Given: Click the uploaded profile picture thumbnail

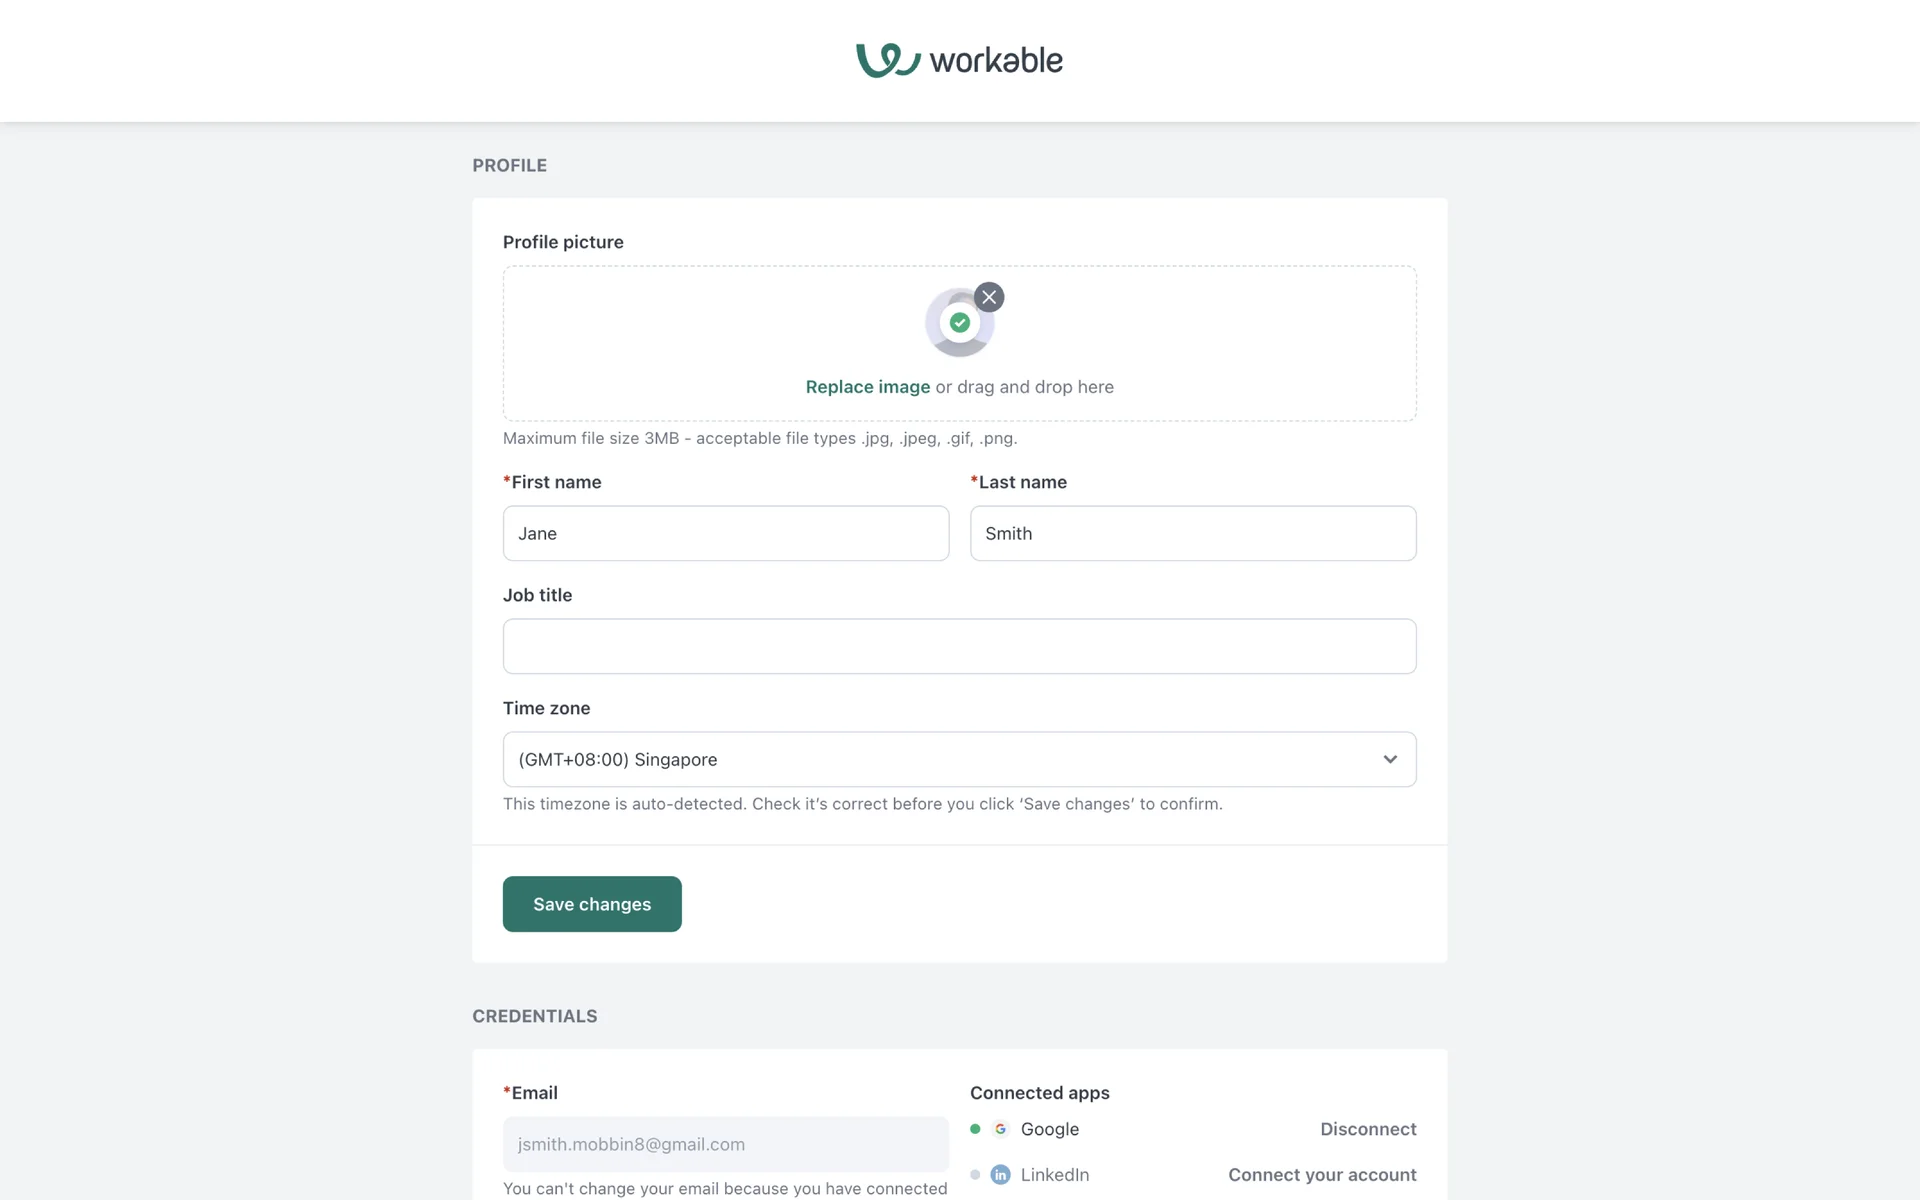Looking at the screenshot, I should [958, 324].
